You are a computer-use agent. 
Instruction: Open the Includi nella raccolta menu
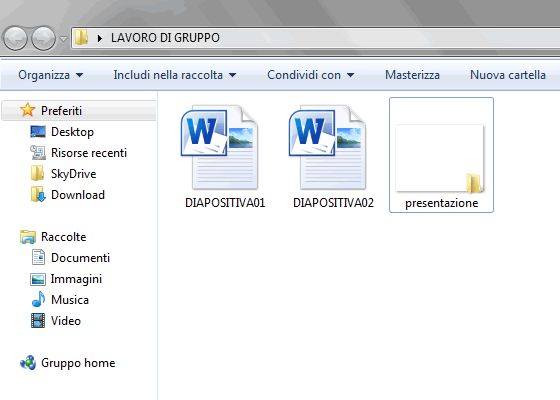click(x=175, y=75)
